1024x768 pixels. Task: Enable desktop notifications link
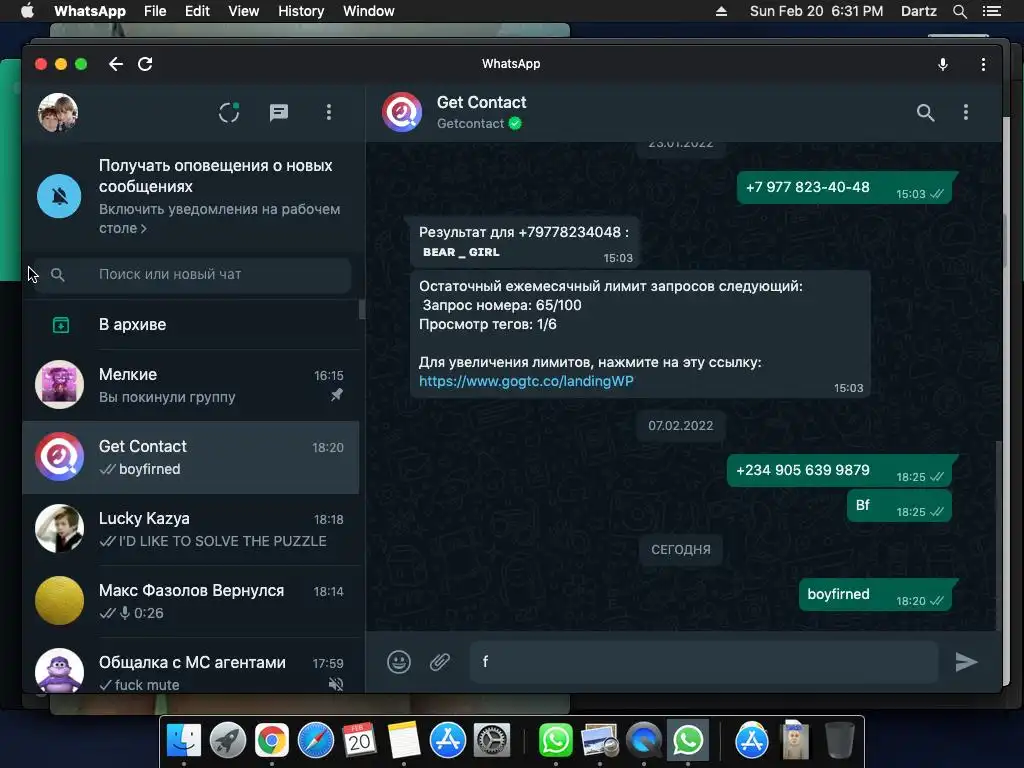click(x=219, y=219)
